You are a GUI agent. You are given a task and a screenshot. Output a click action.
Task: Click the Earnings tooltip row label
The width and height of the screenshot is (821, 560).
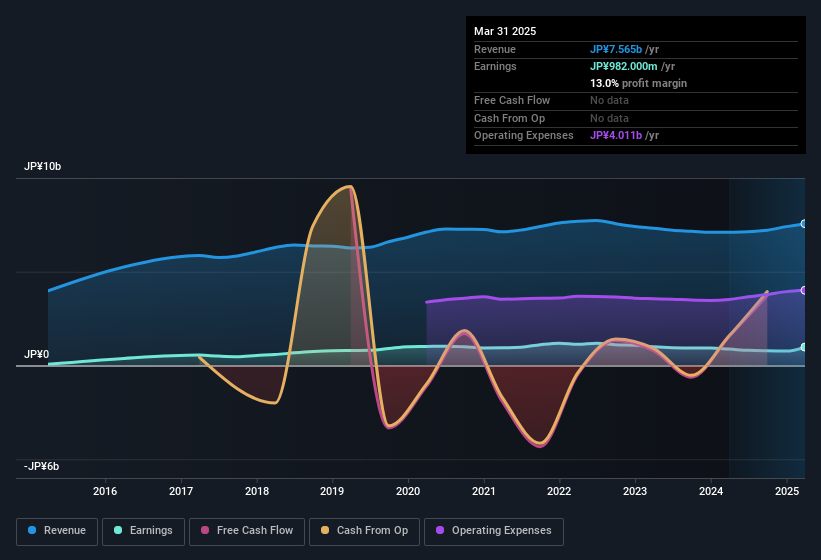point(495,66)
